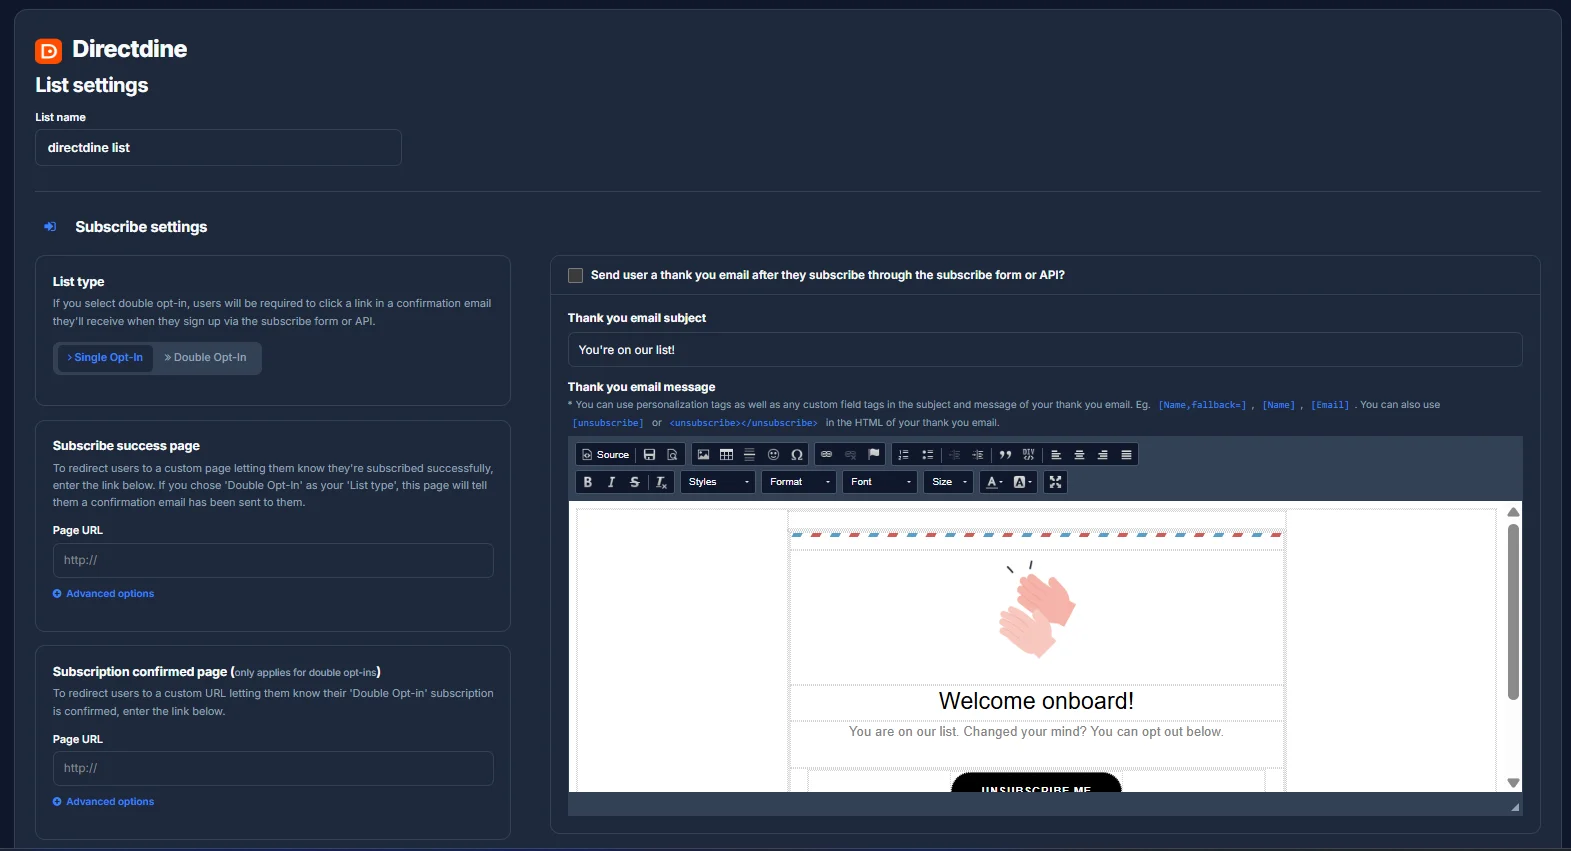1571x851 pixels.
Task: Click the Preview document icon
Action: point(672,455)
